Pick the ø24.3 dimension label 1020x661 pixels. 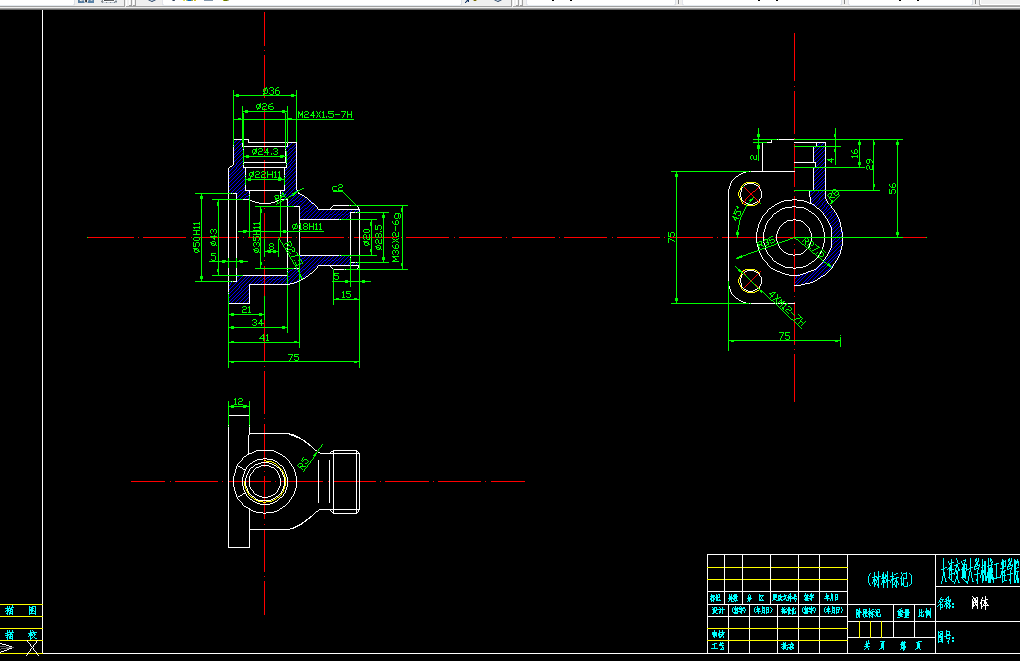(265, 152)
